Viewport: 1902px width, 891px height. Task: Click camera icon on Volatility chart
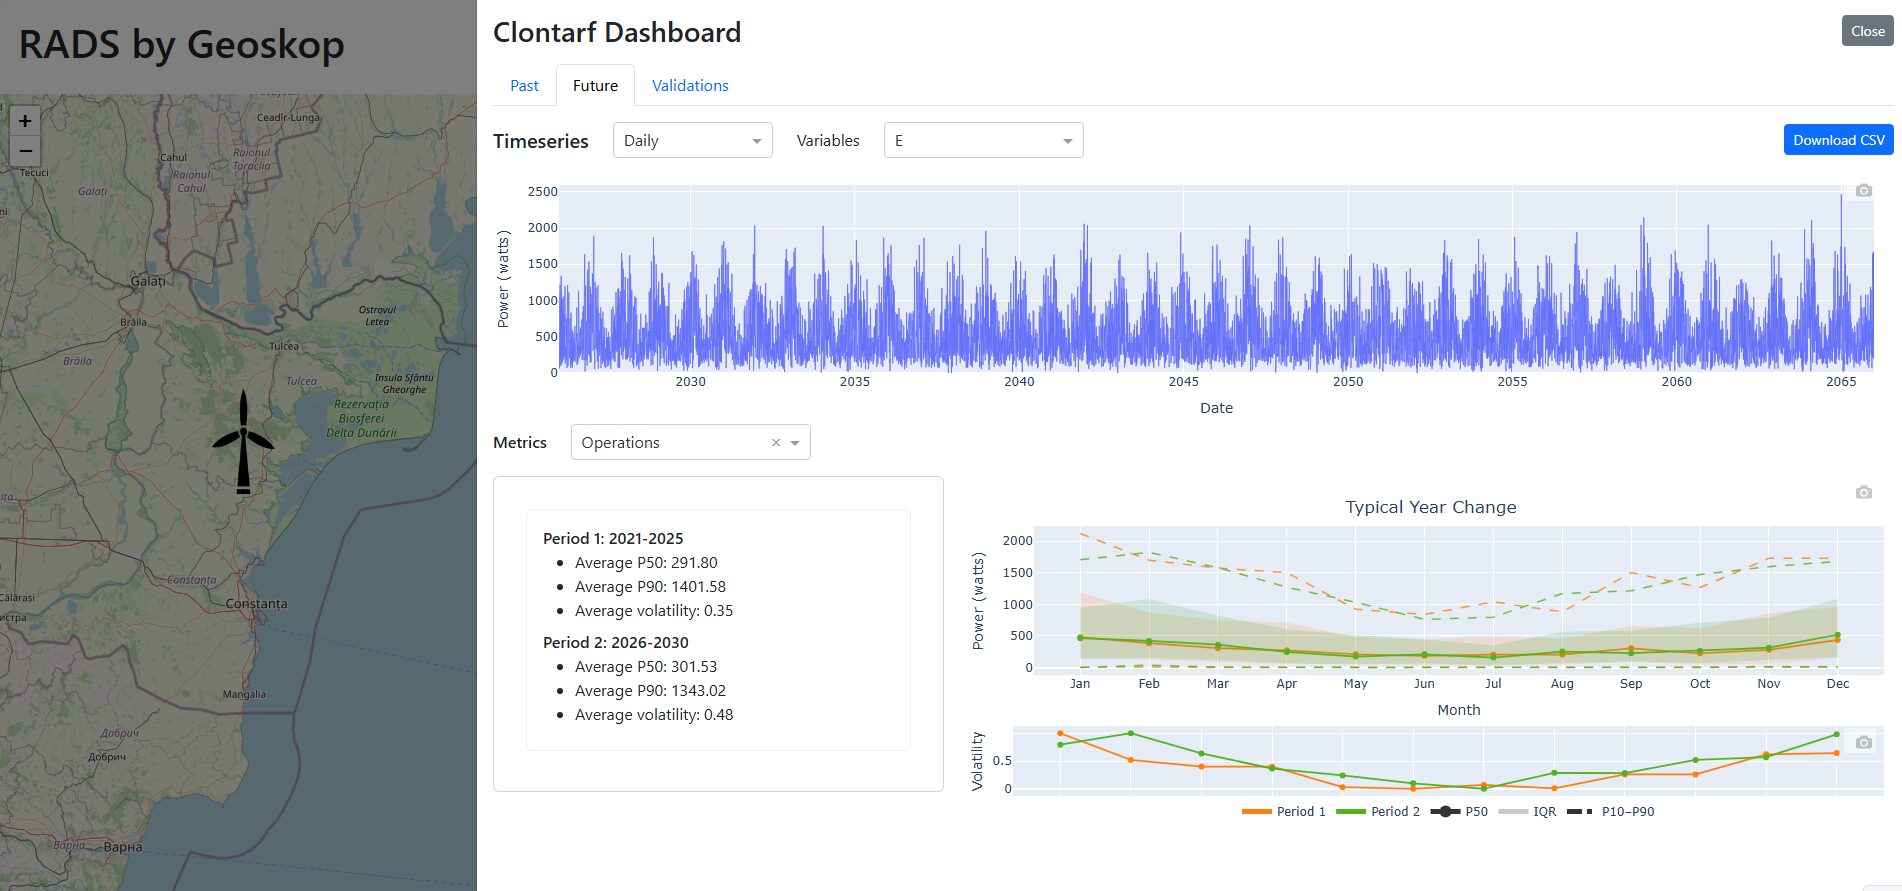tap(1863, 743)
